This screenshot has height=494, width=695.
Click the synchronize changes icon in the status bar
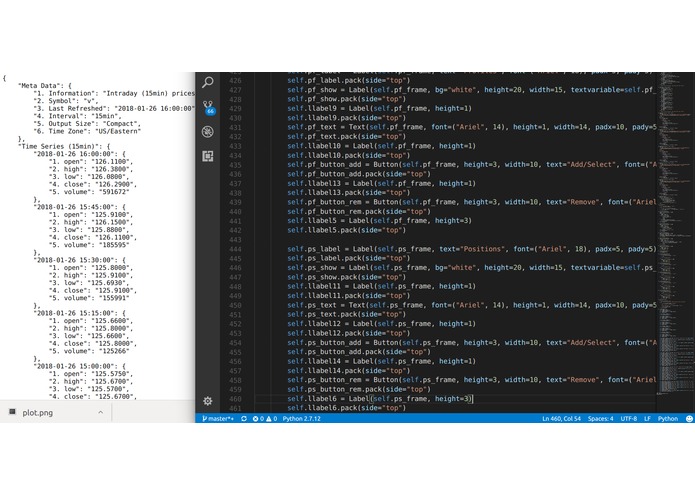244,419
